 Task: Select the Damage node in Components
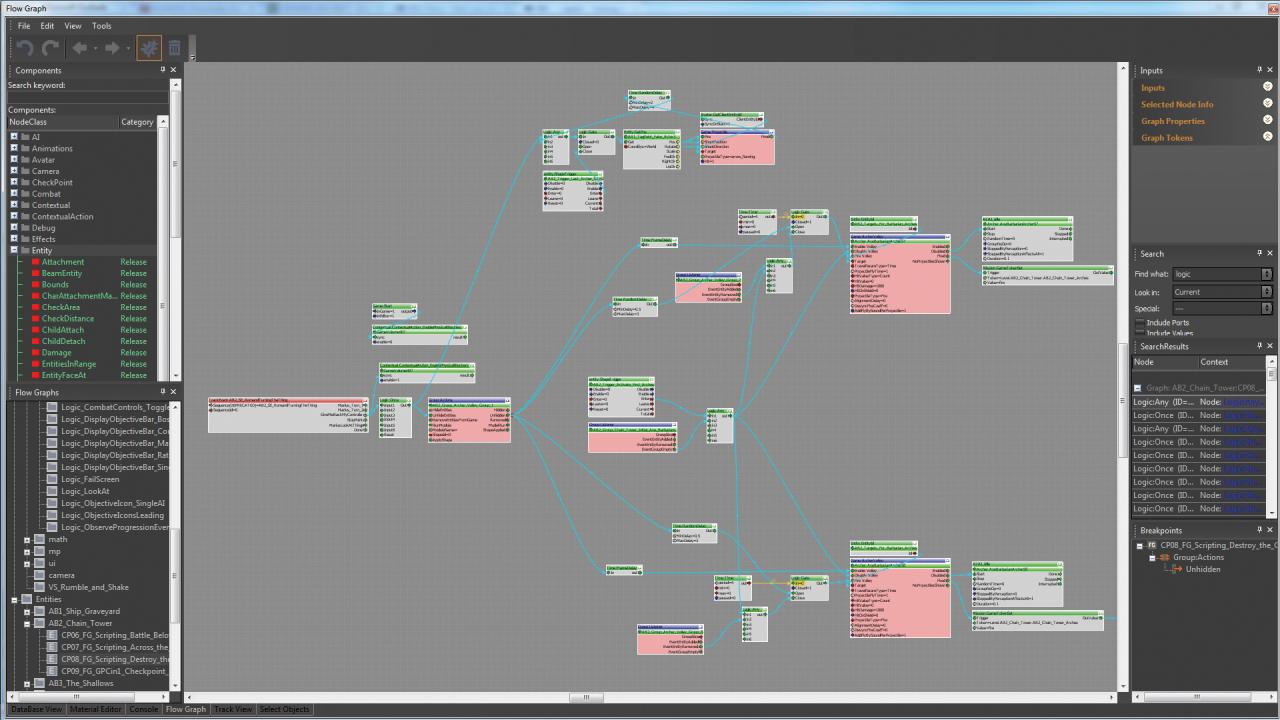(x=57, y=353)
